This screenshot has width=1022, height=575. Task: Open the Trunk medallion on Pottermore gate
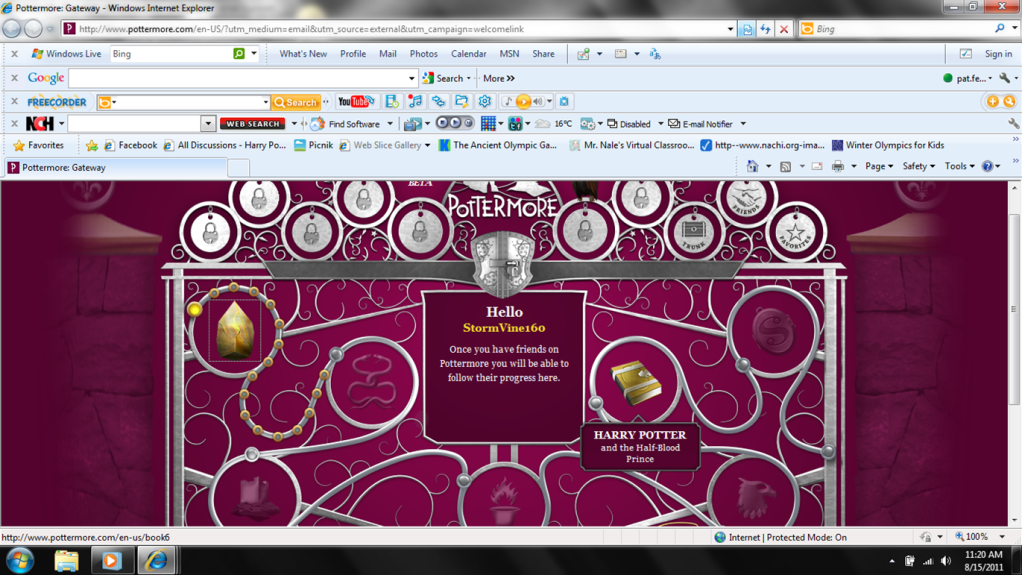[x=693, y=232]
